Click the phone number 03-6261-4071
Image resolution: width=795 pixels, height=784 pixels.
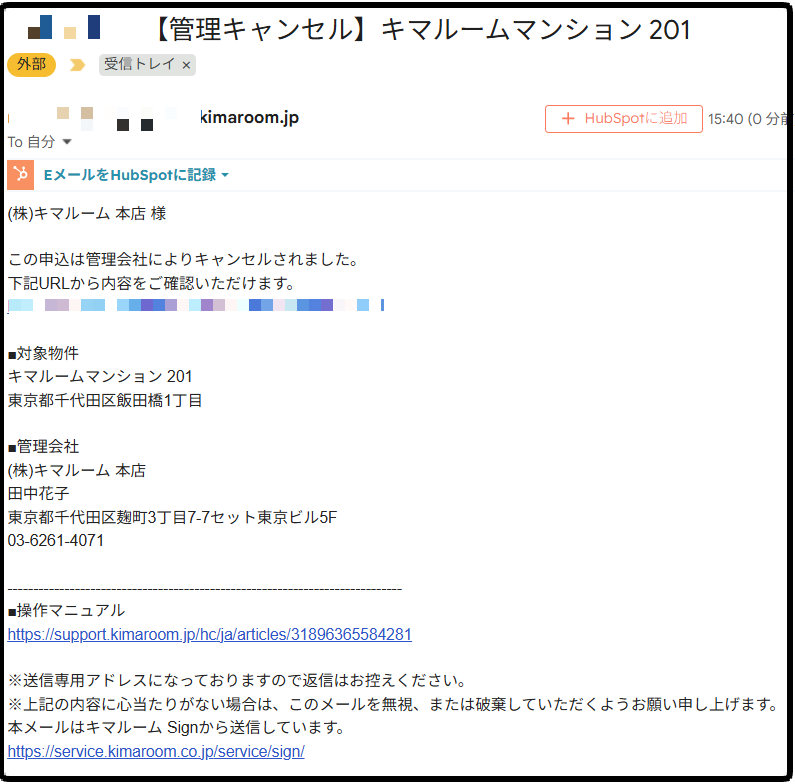point(56,541)
